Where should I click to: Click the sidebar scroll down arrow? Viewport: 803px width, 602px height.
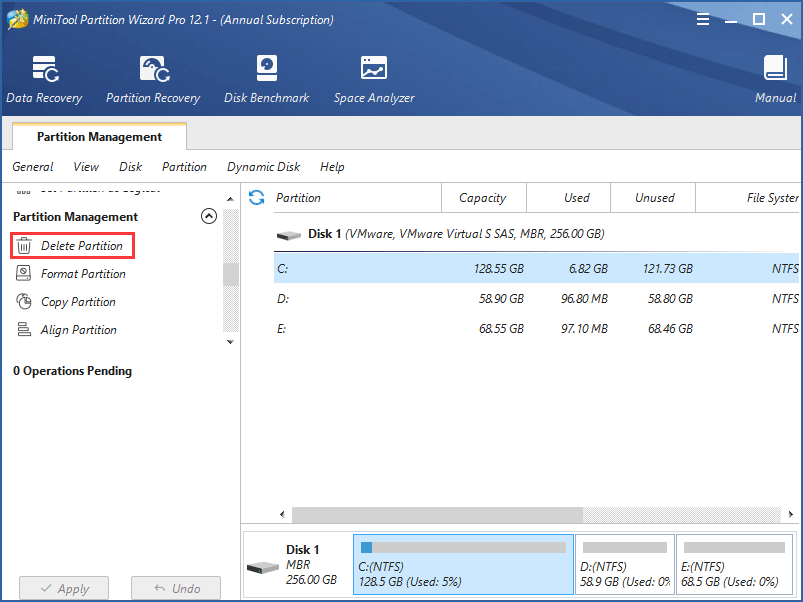[x=230, y=342]
